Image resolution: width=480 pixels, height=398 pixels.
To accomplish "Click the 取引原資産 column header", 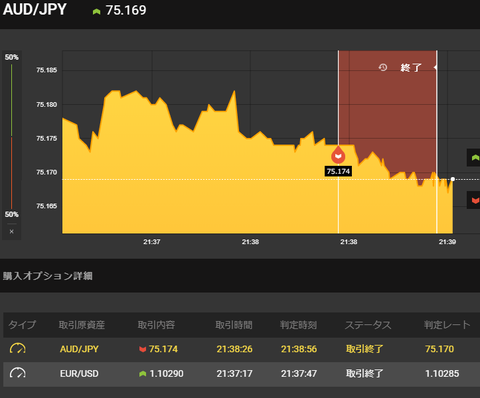I will pyautogui.click(x=82, y=325).
